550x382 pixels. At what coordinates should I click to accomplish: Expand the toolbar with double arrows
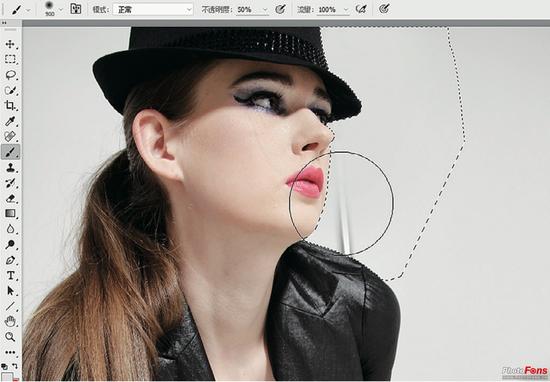click(x=4, y=23)
